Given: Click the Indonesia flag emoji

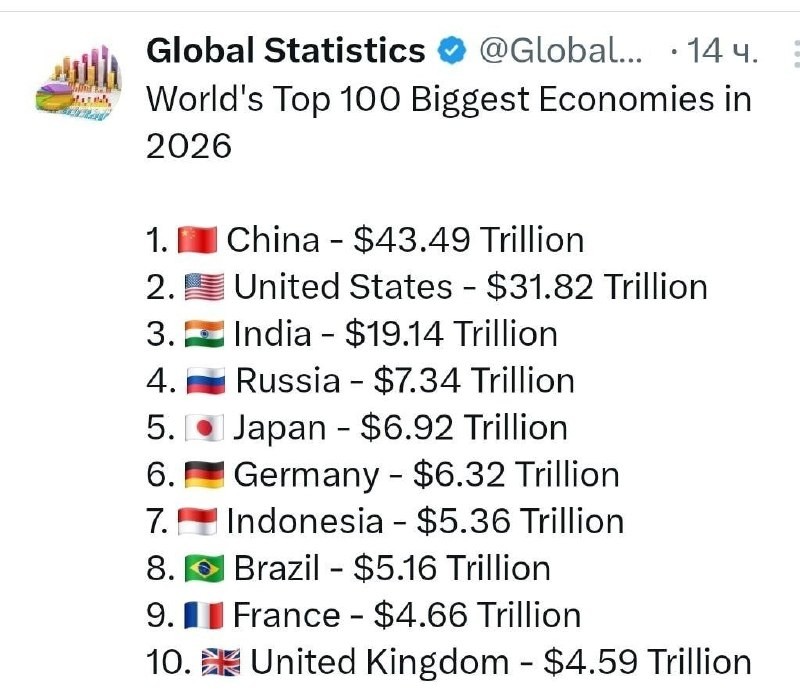Looking at the screenshot, I should 197,522.
